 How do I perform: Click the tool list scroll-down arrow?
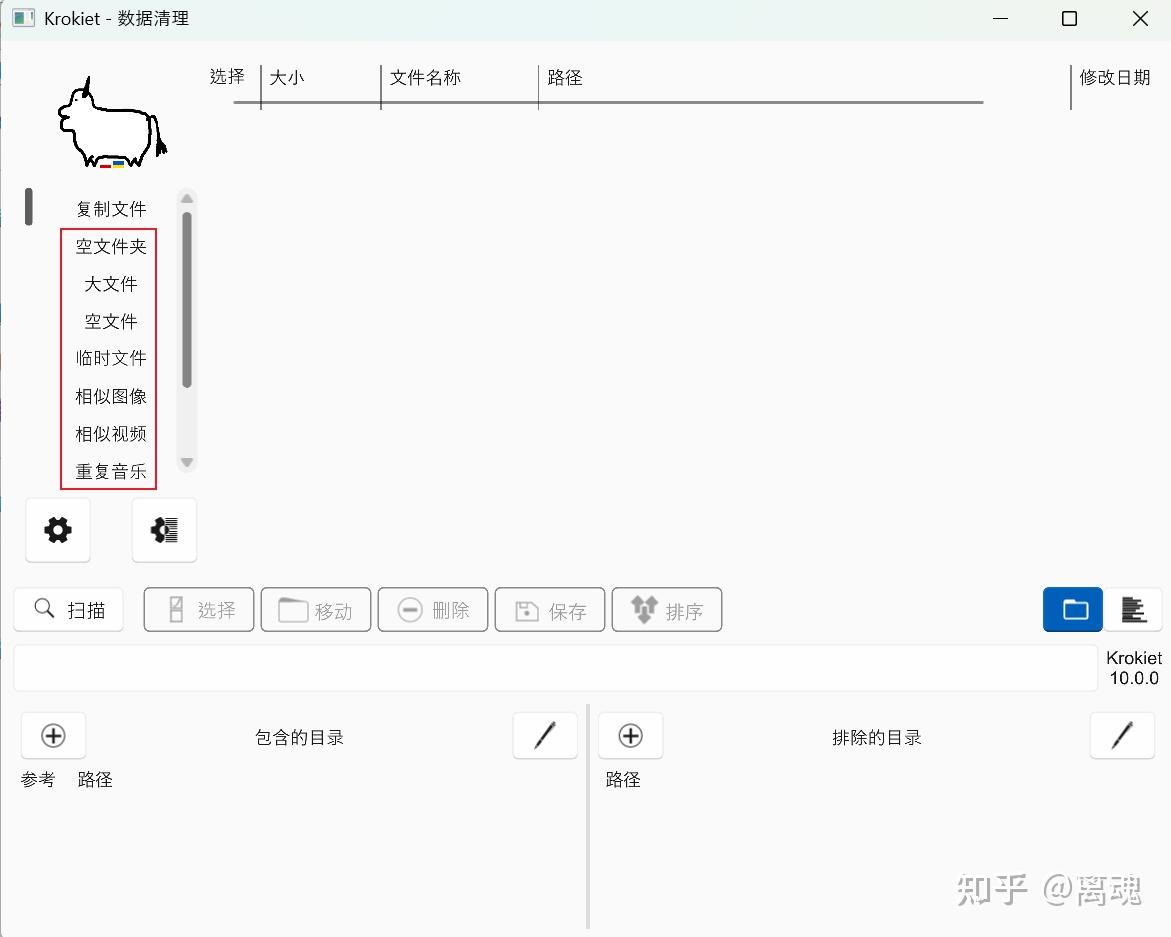click(x=187, y=462)
